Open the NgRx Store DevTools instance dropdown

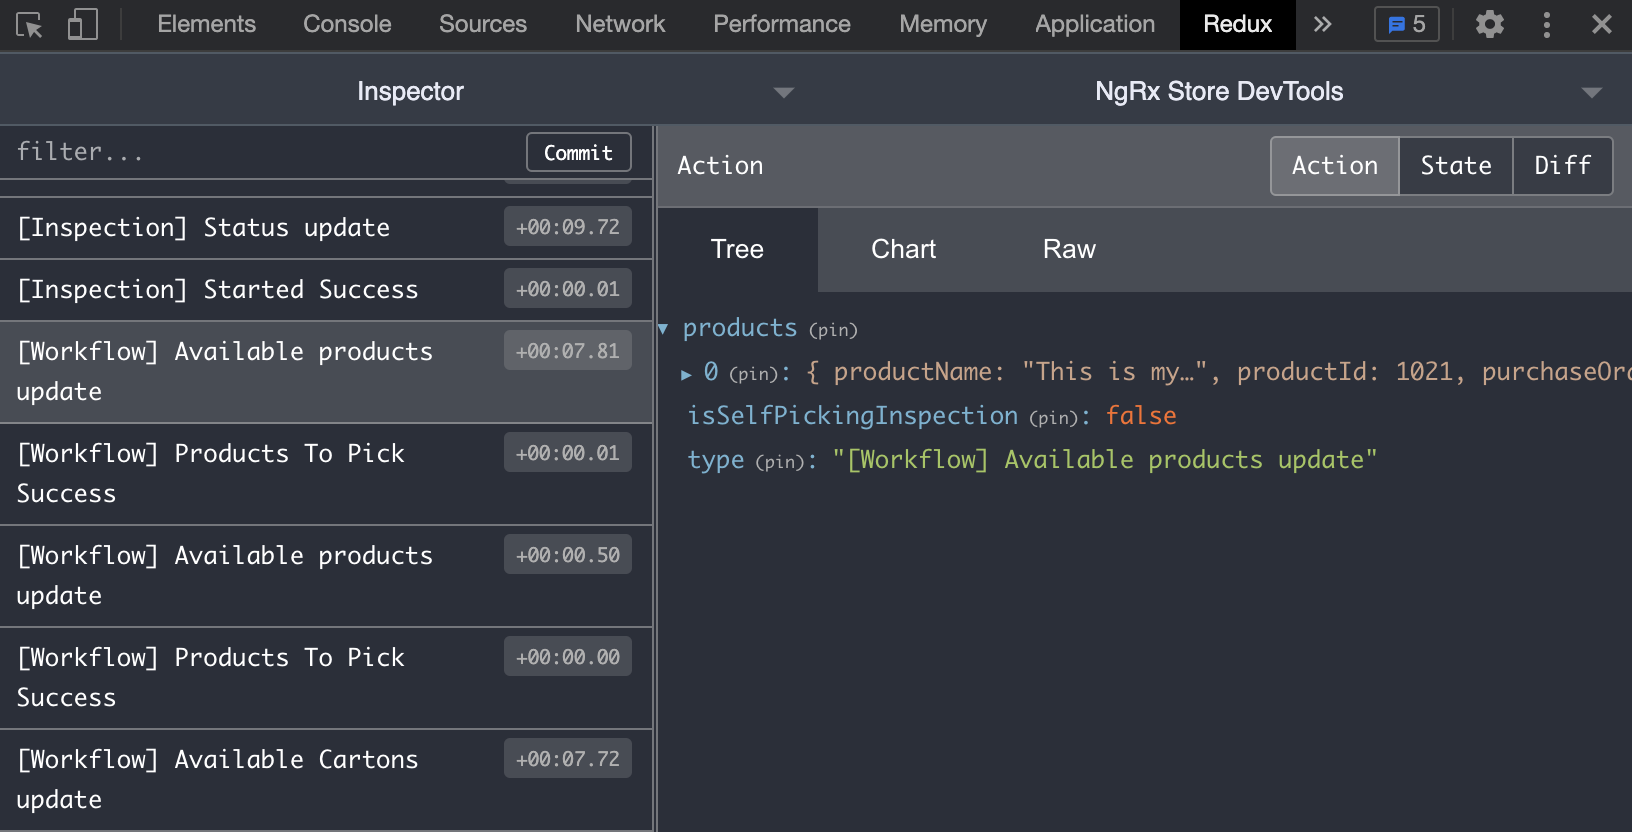1591,92
